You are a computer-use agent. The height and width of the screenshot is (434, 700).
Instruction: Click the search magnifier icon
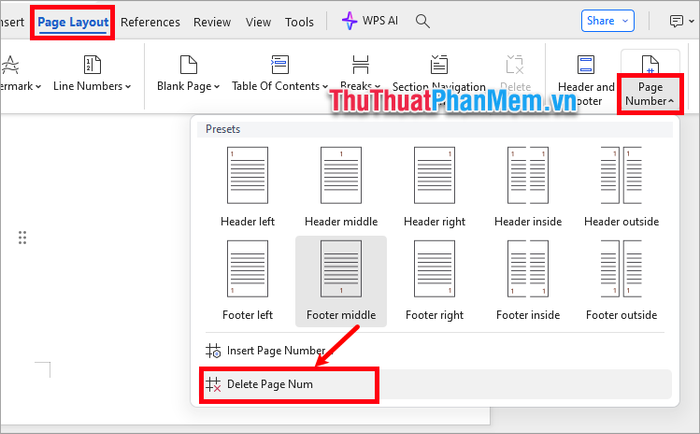[x=423, y=21]
